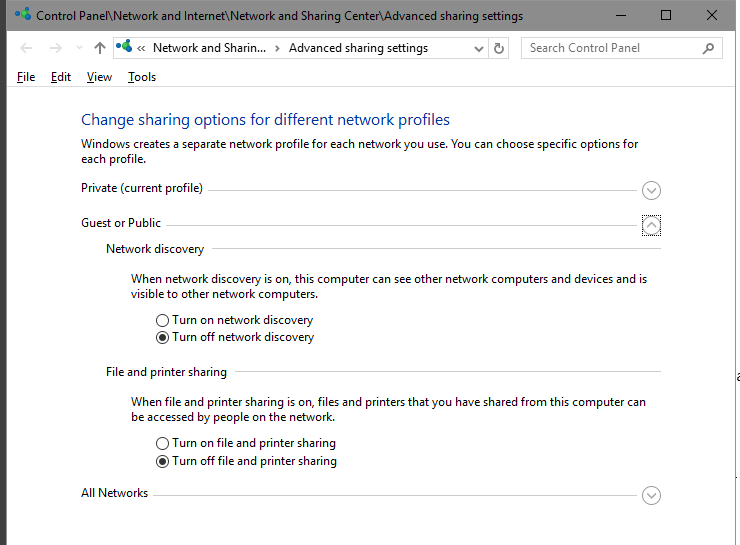The height and width of the screenshot is (545, 740).
Task: Click the Control Panel network icon in the title bar
Action: coord(23,15)
